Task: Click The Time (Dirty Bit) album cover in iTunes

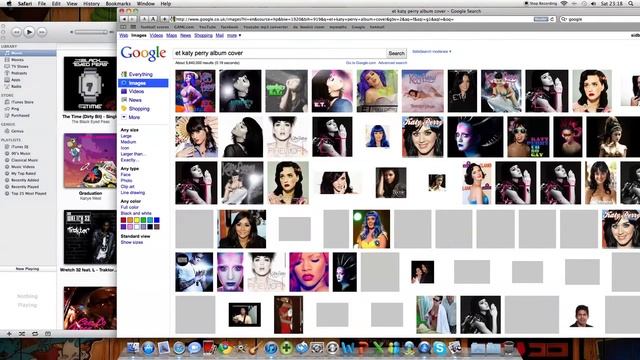Action: click(x=90, y=84)
